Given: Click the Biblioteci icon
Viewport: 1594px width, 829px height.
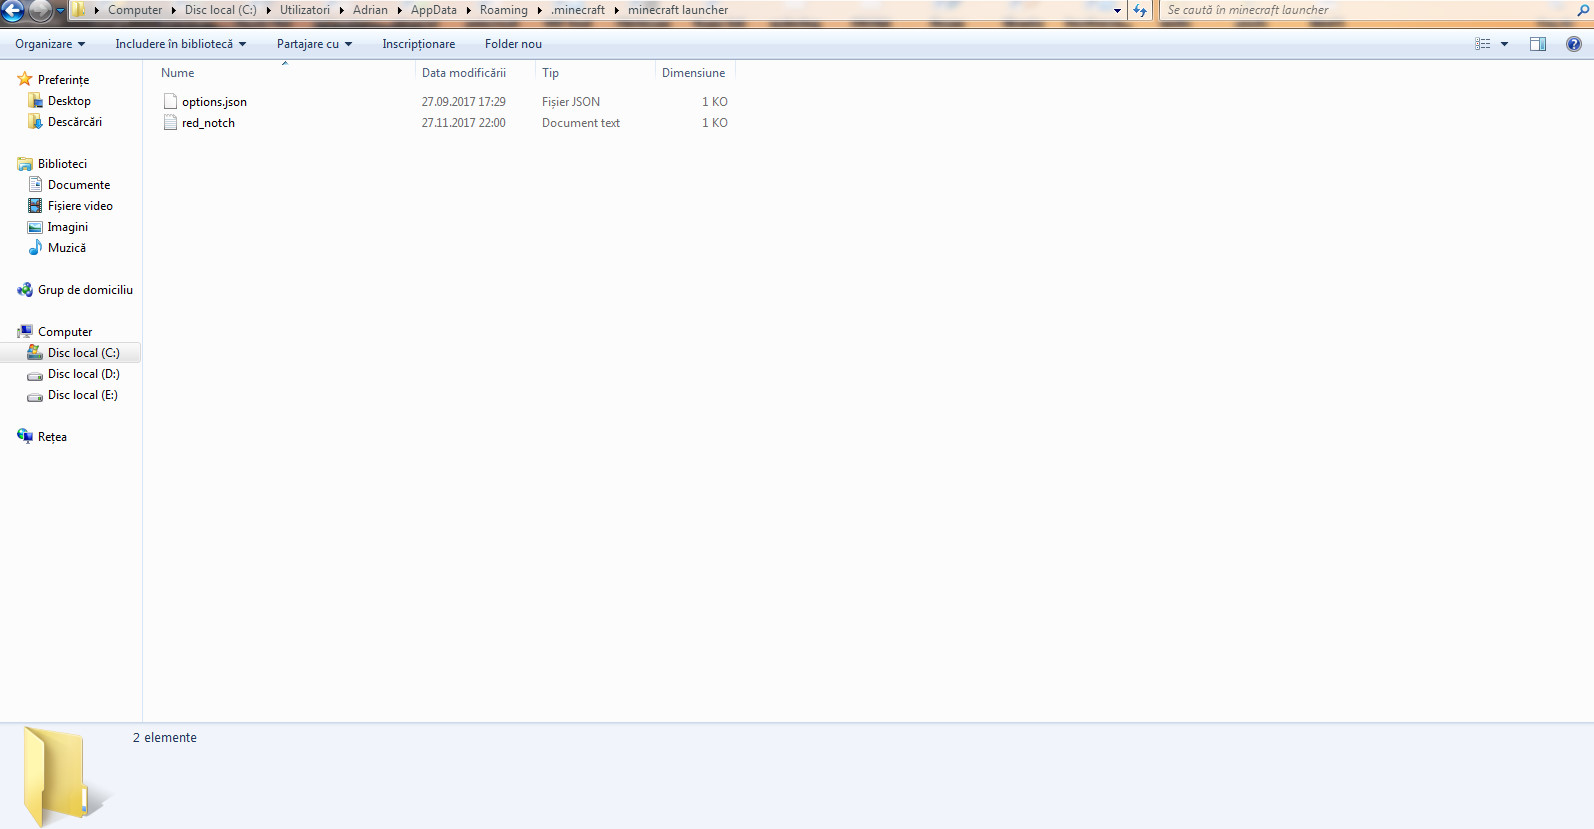Looking at the screenshot, I should click(x=25, y=164).
